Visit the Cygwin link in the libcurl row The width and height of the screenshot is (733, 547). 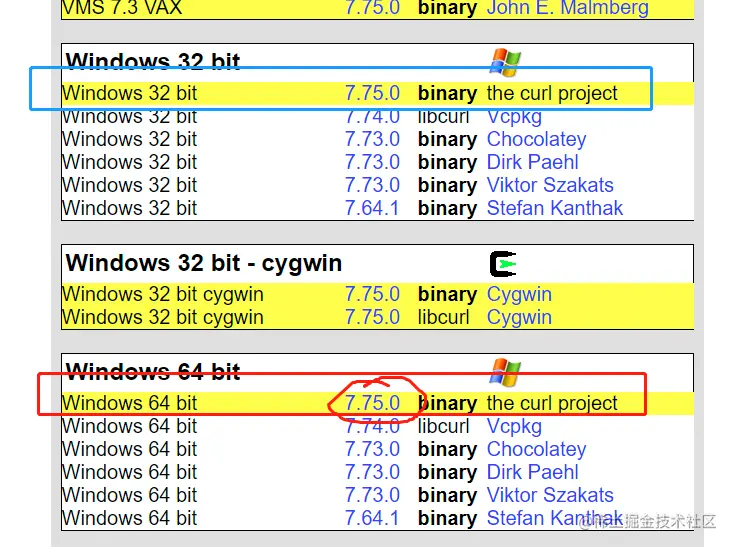[x=519, y=317]
